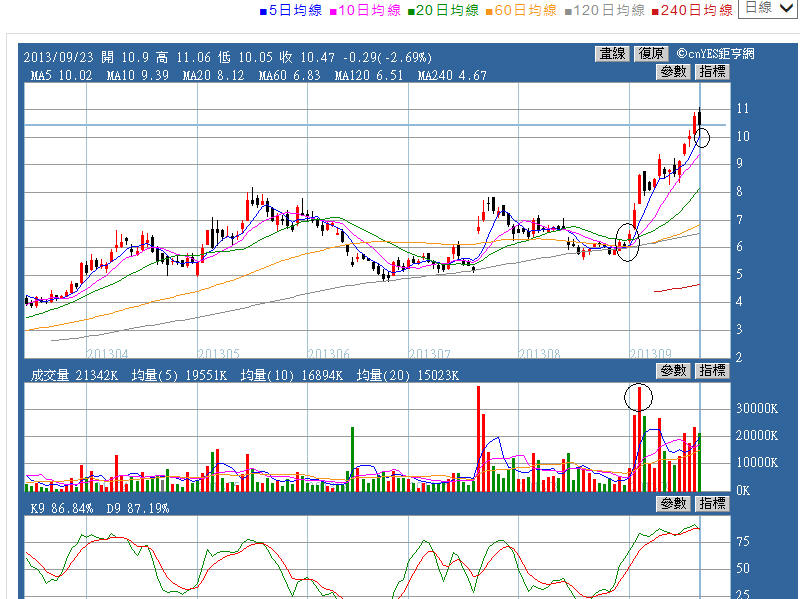Click the K9 86.84% indicator value
This screenshot has width=800, height=599.
[62, 509]
